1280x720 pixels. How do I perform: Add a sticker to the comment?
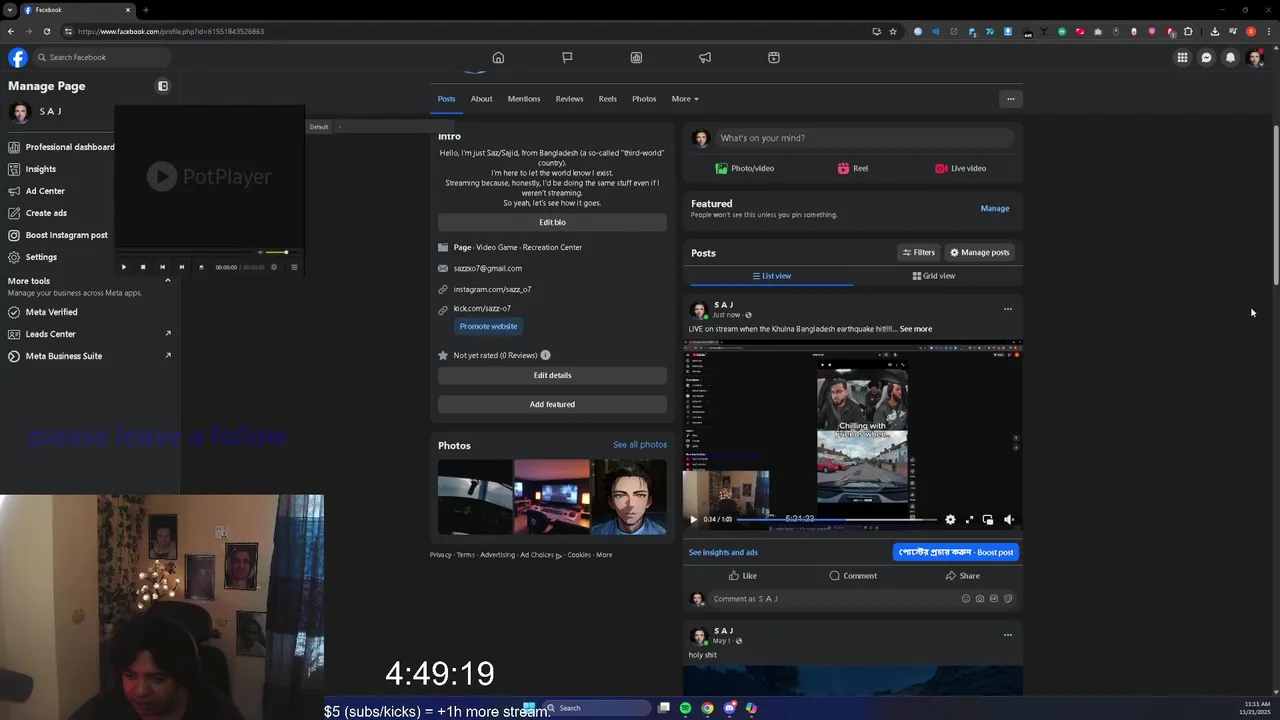[x=1008, y=599]
